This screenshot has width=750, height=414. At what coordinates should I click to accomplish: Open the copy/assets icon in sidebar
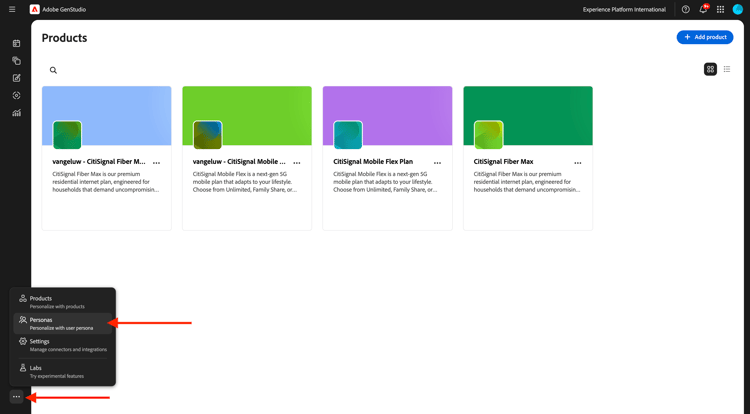point(16,61)
